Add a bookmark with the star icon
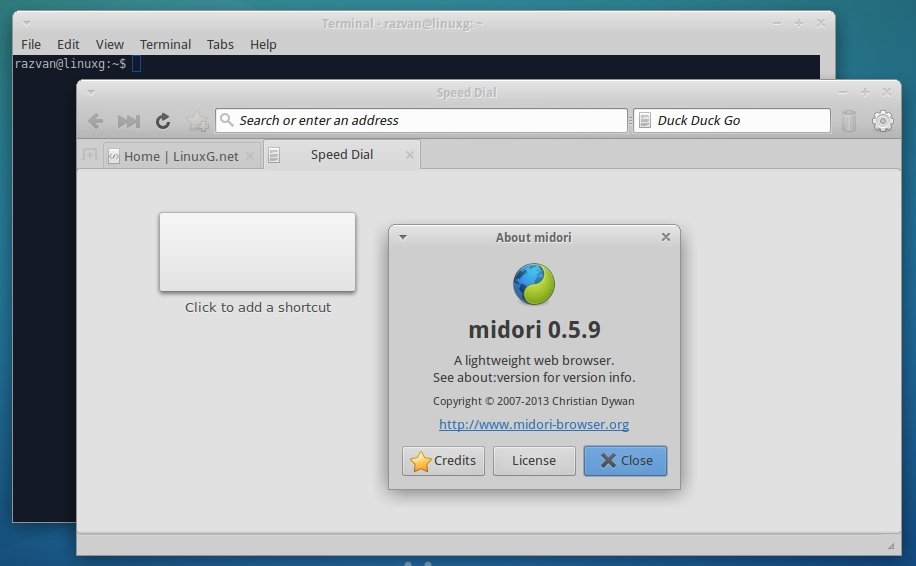Image resolution: width=916 pixels, height=566 pixels. (x=197, y=121)
